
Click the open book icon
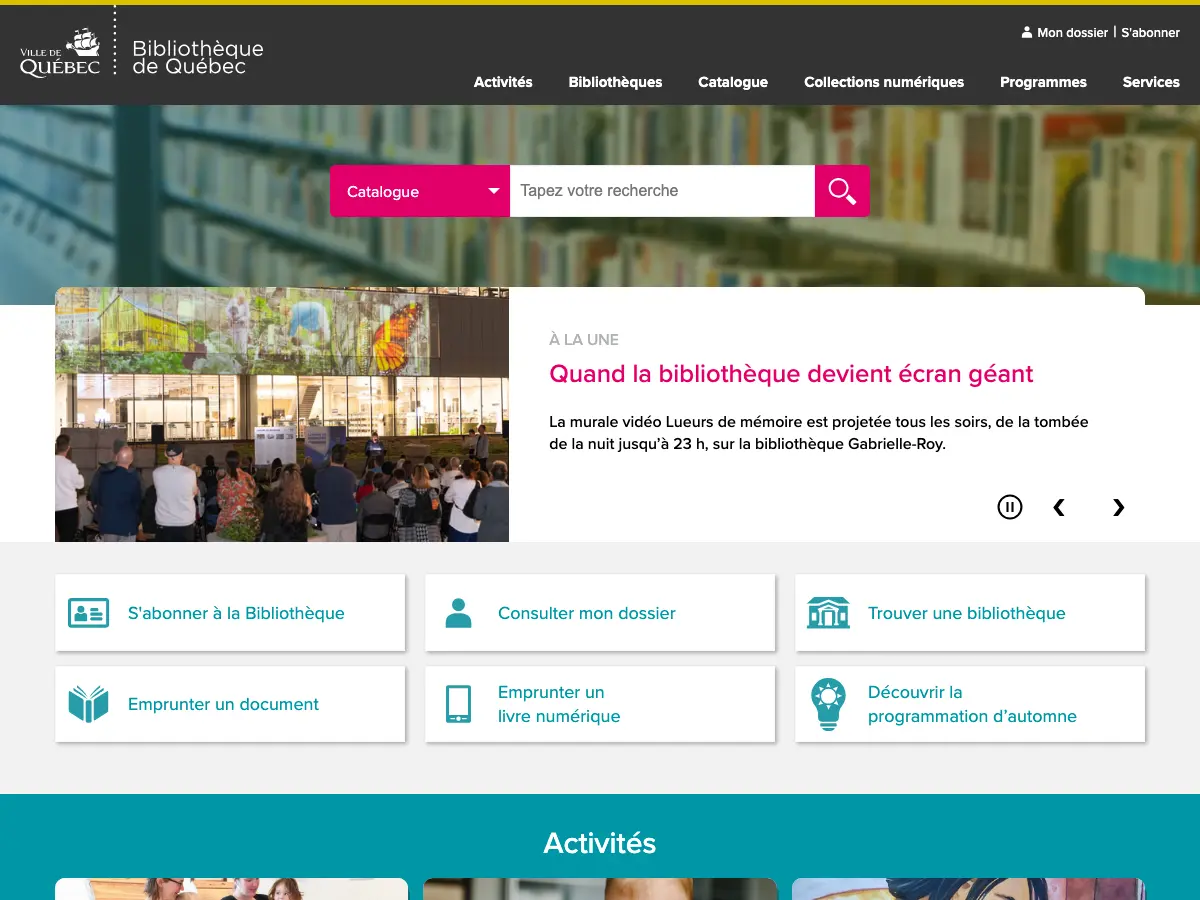click(88, 704)
